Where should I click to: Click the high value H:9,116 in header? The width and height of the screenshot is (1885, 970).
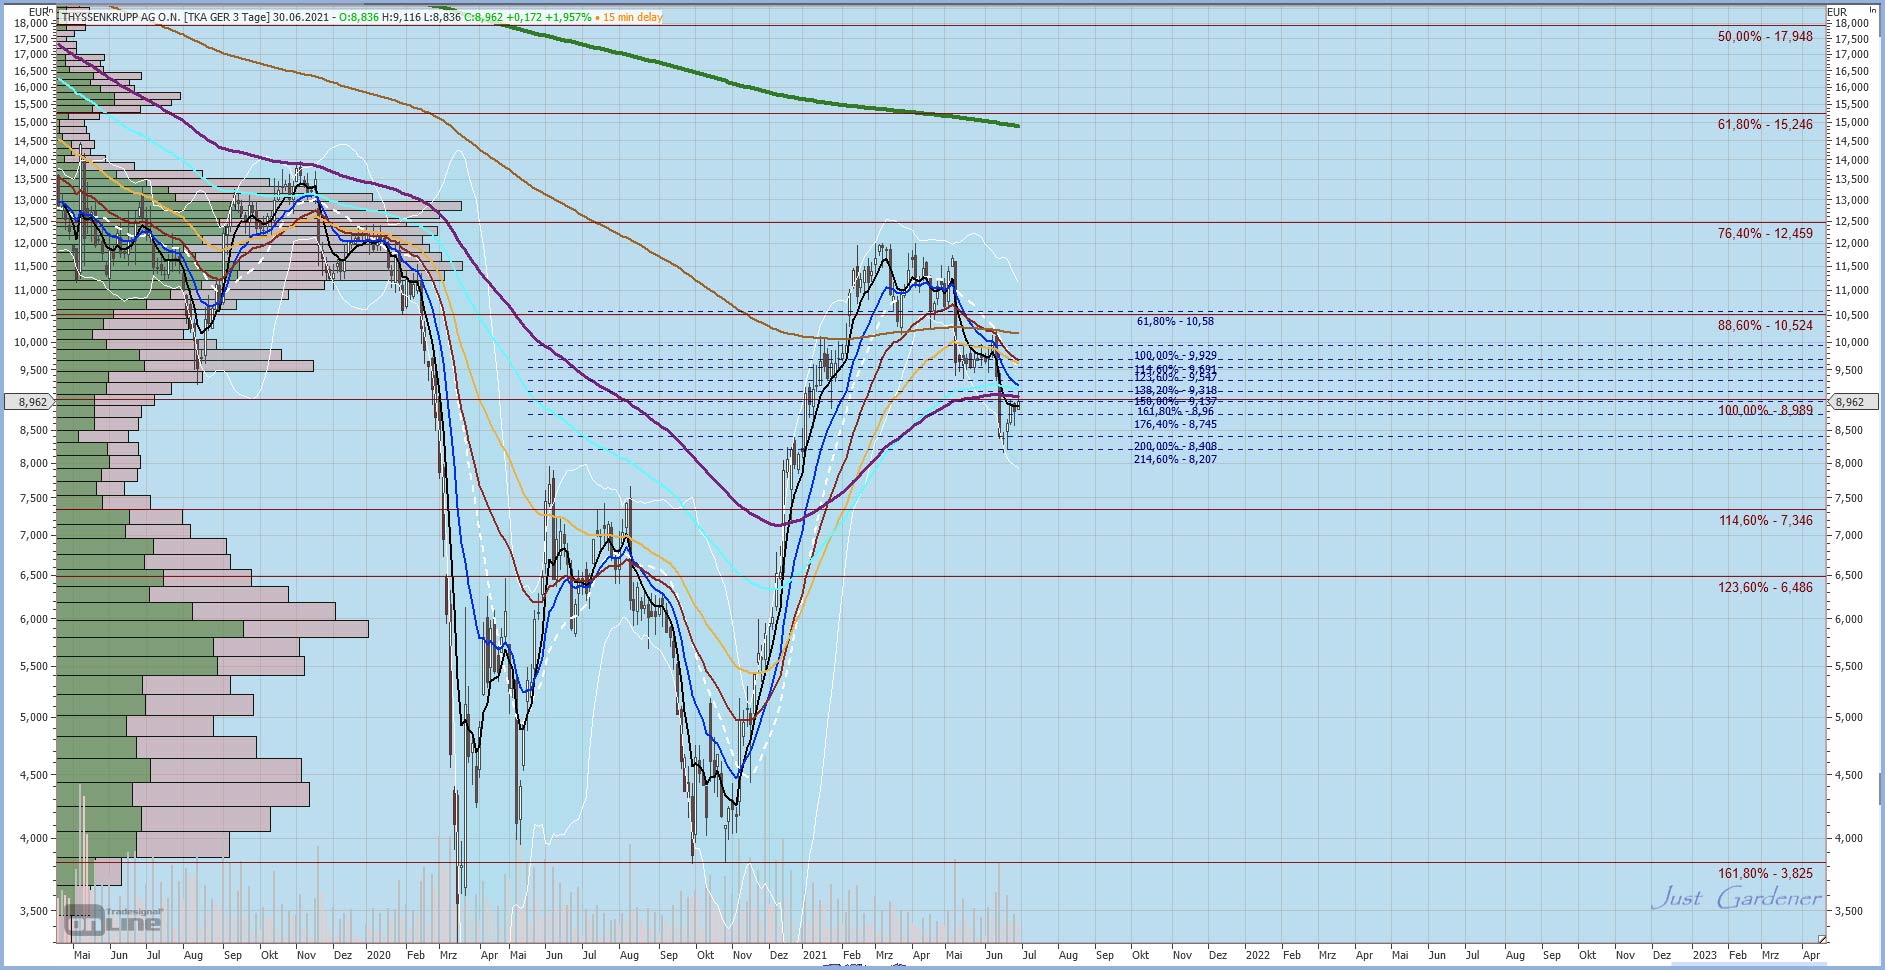click(x=402, y=17)
